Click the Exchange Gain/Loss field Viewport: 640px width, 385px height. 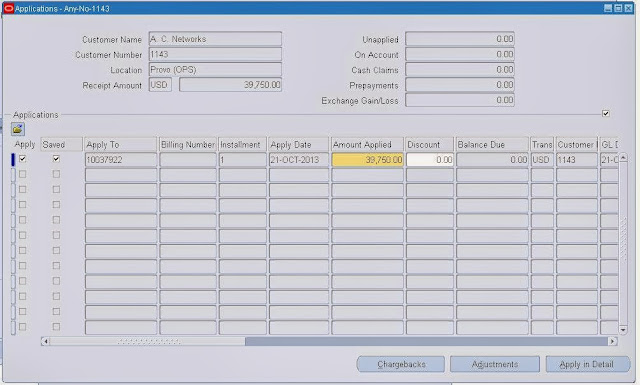pyautogui.click(x=460, y=100)
